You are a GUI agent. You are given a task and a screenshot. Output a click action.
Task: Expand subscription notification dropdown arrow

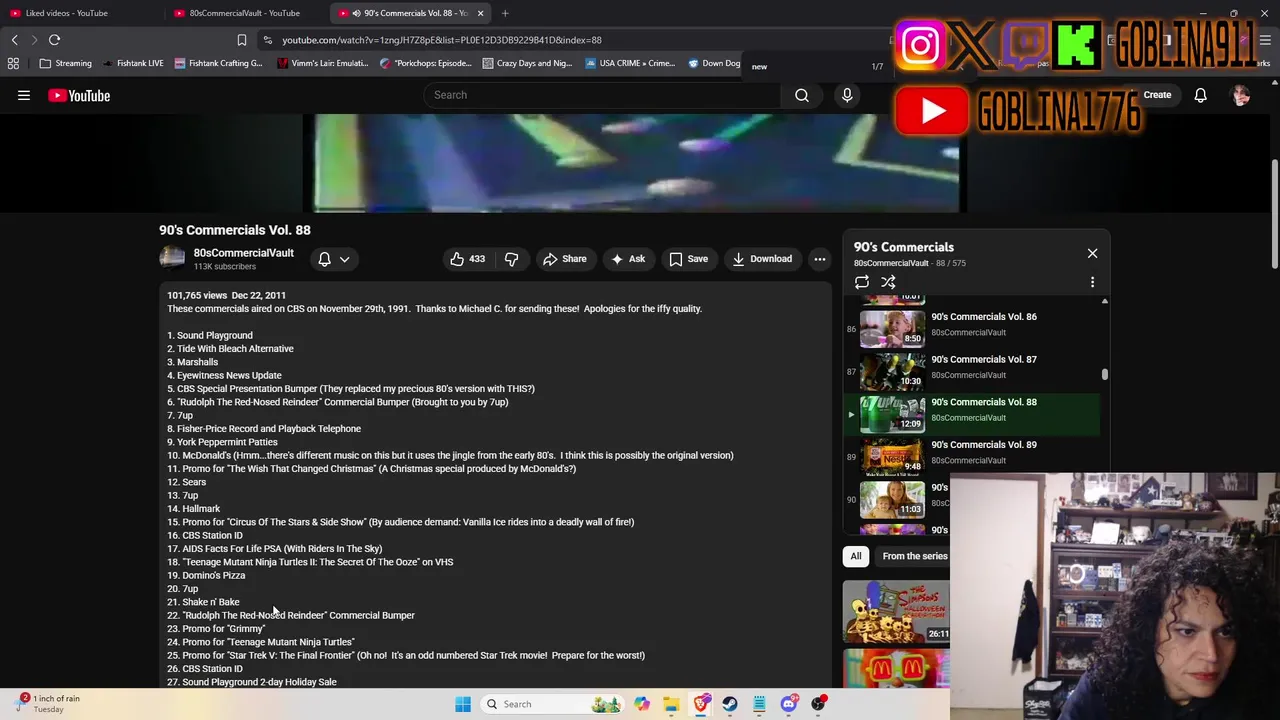pos(344,259)
